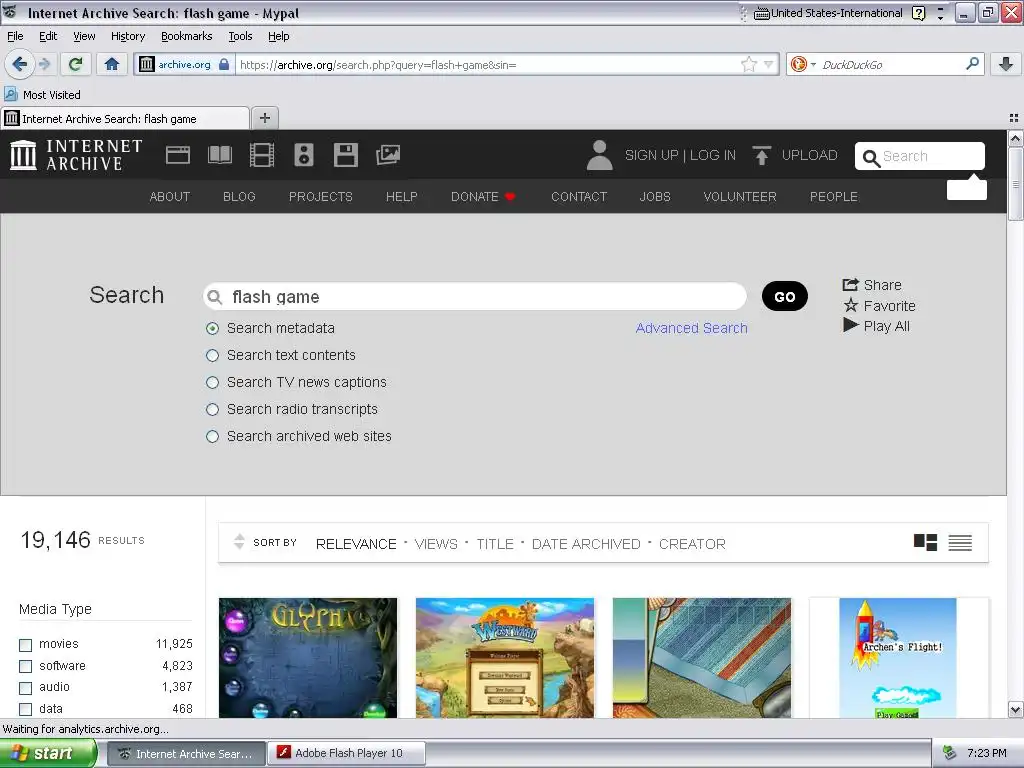Go to the browser Home page icon

(112, 64)
